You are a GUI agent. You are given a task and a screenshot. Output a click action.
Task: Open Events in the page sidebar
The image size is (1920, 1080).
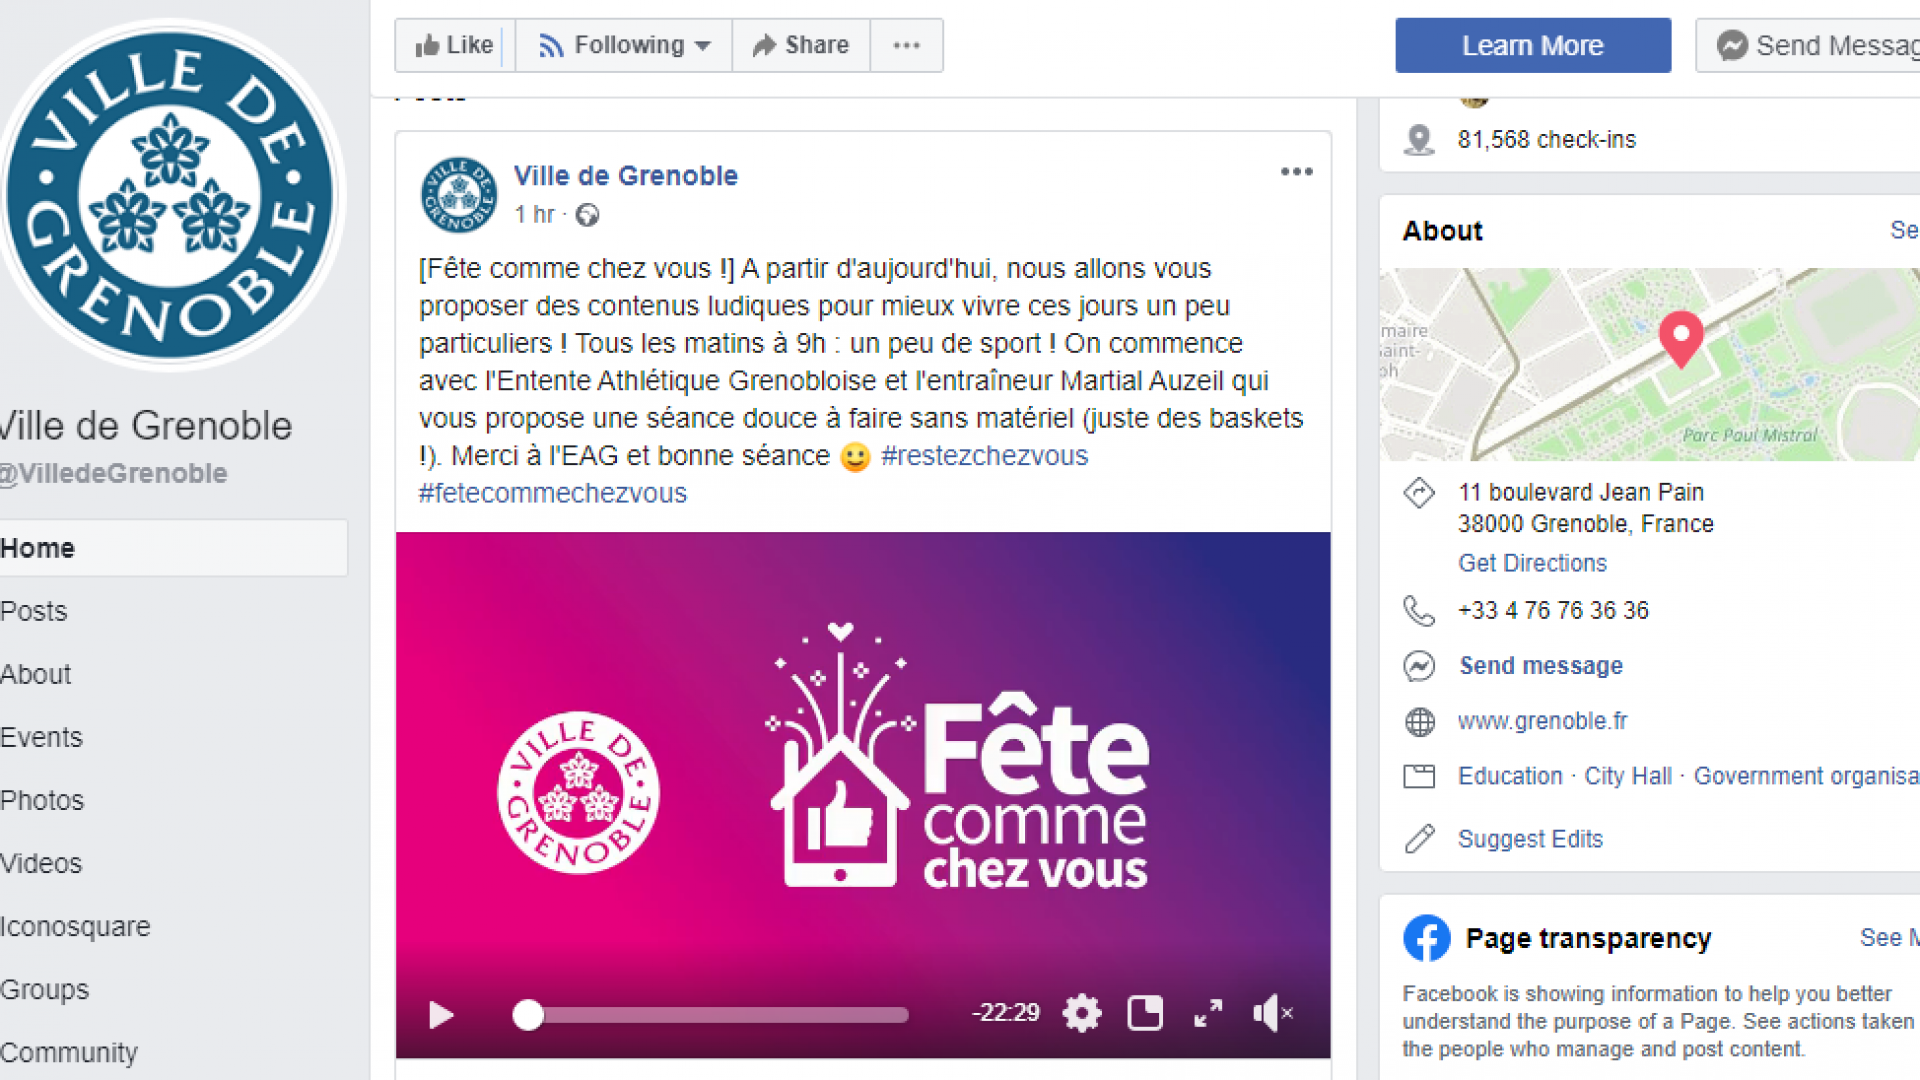point(41,737)
